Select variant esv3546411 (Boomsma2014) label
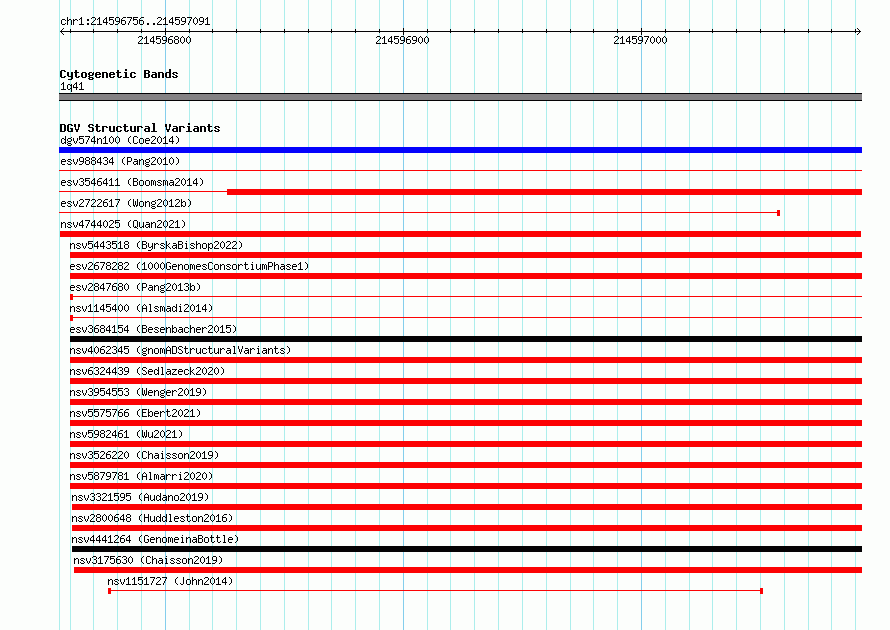This screenshot has height=630, width=890. click(132, 182)
